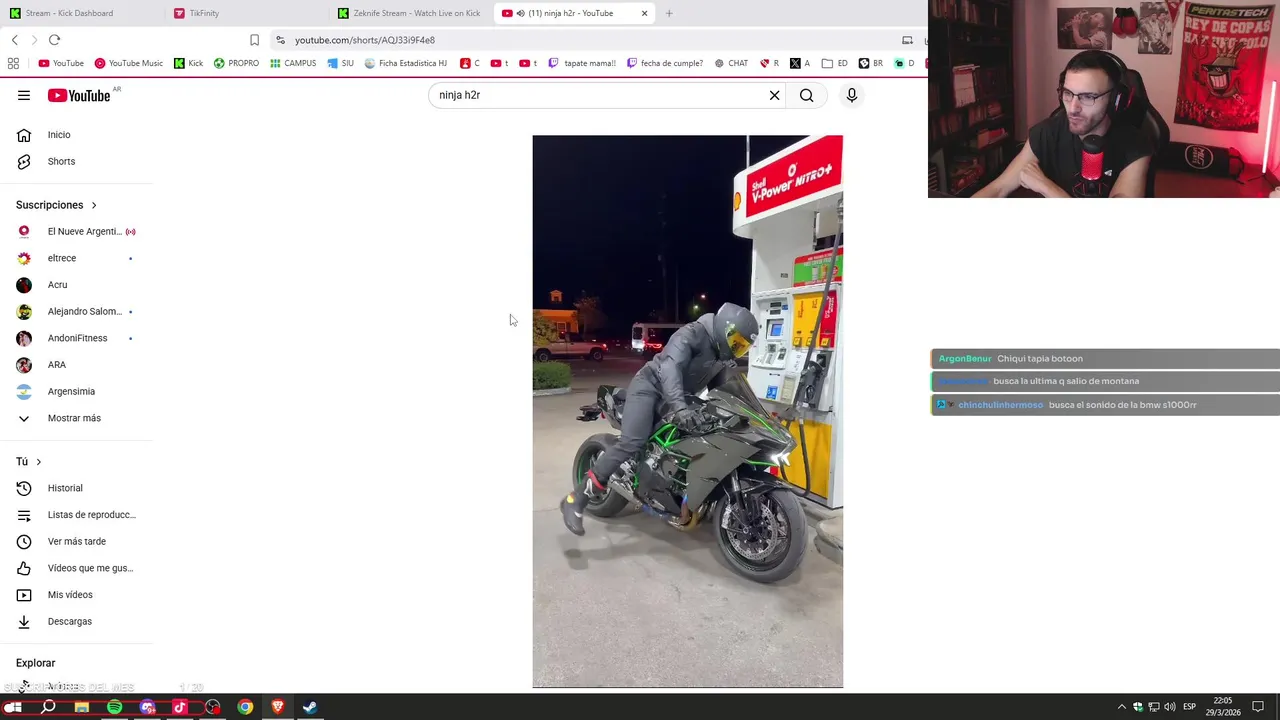Open Ver más tarde in the sidebar
1280x720 pixels.
point(76,541)
